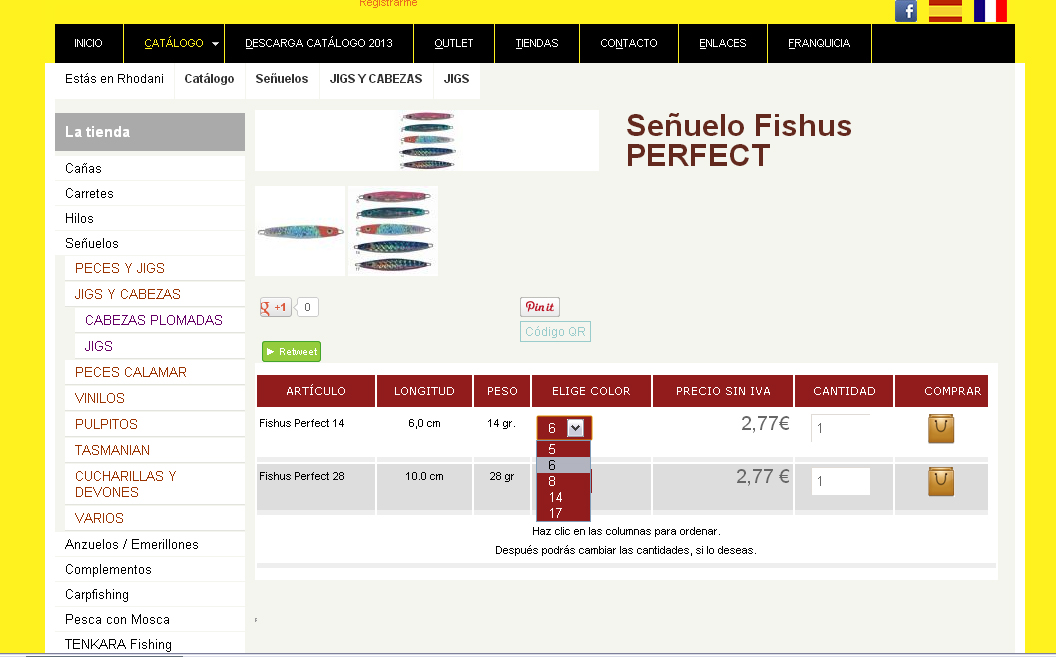Add Fishus Perfect 28 to cart

pyautogui.click(x=941, y=481)
